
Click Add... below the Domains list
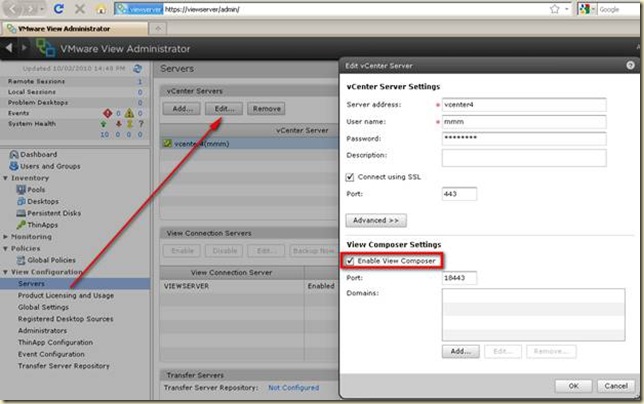tap(460, 351)
